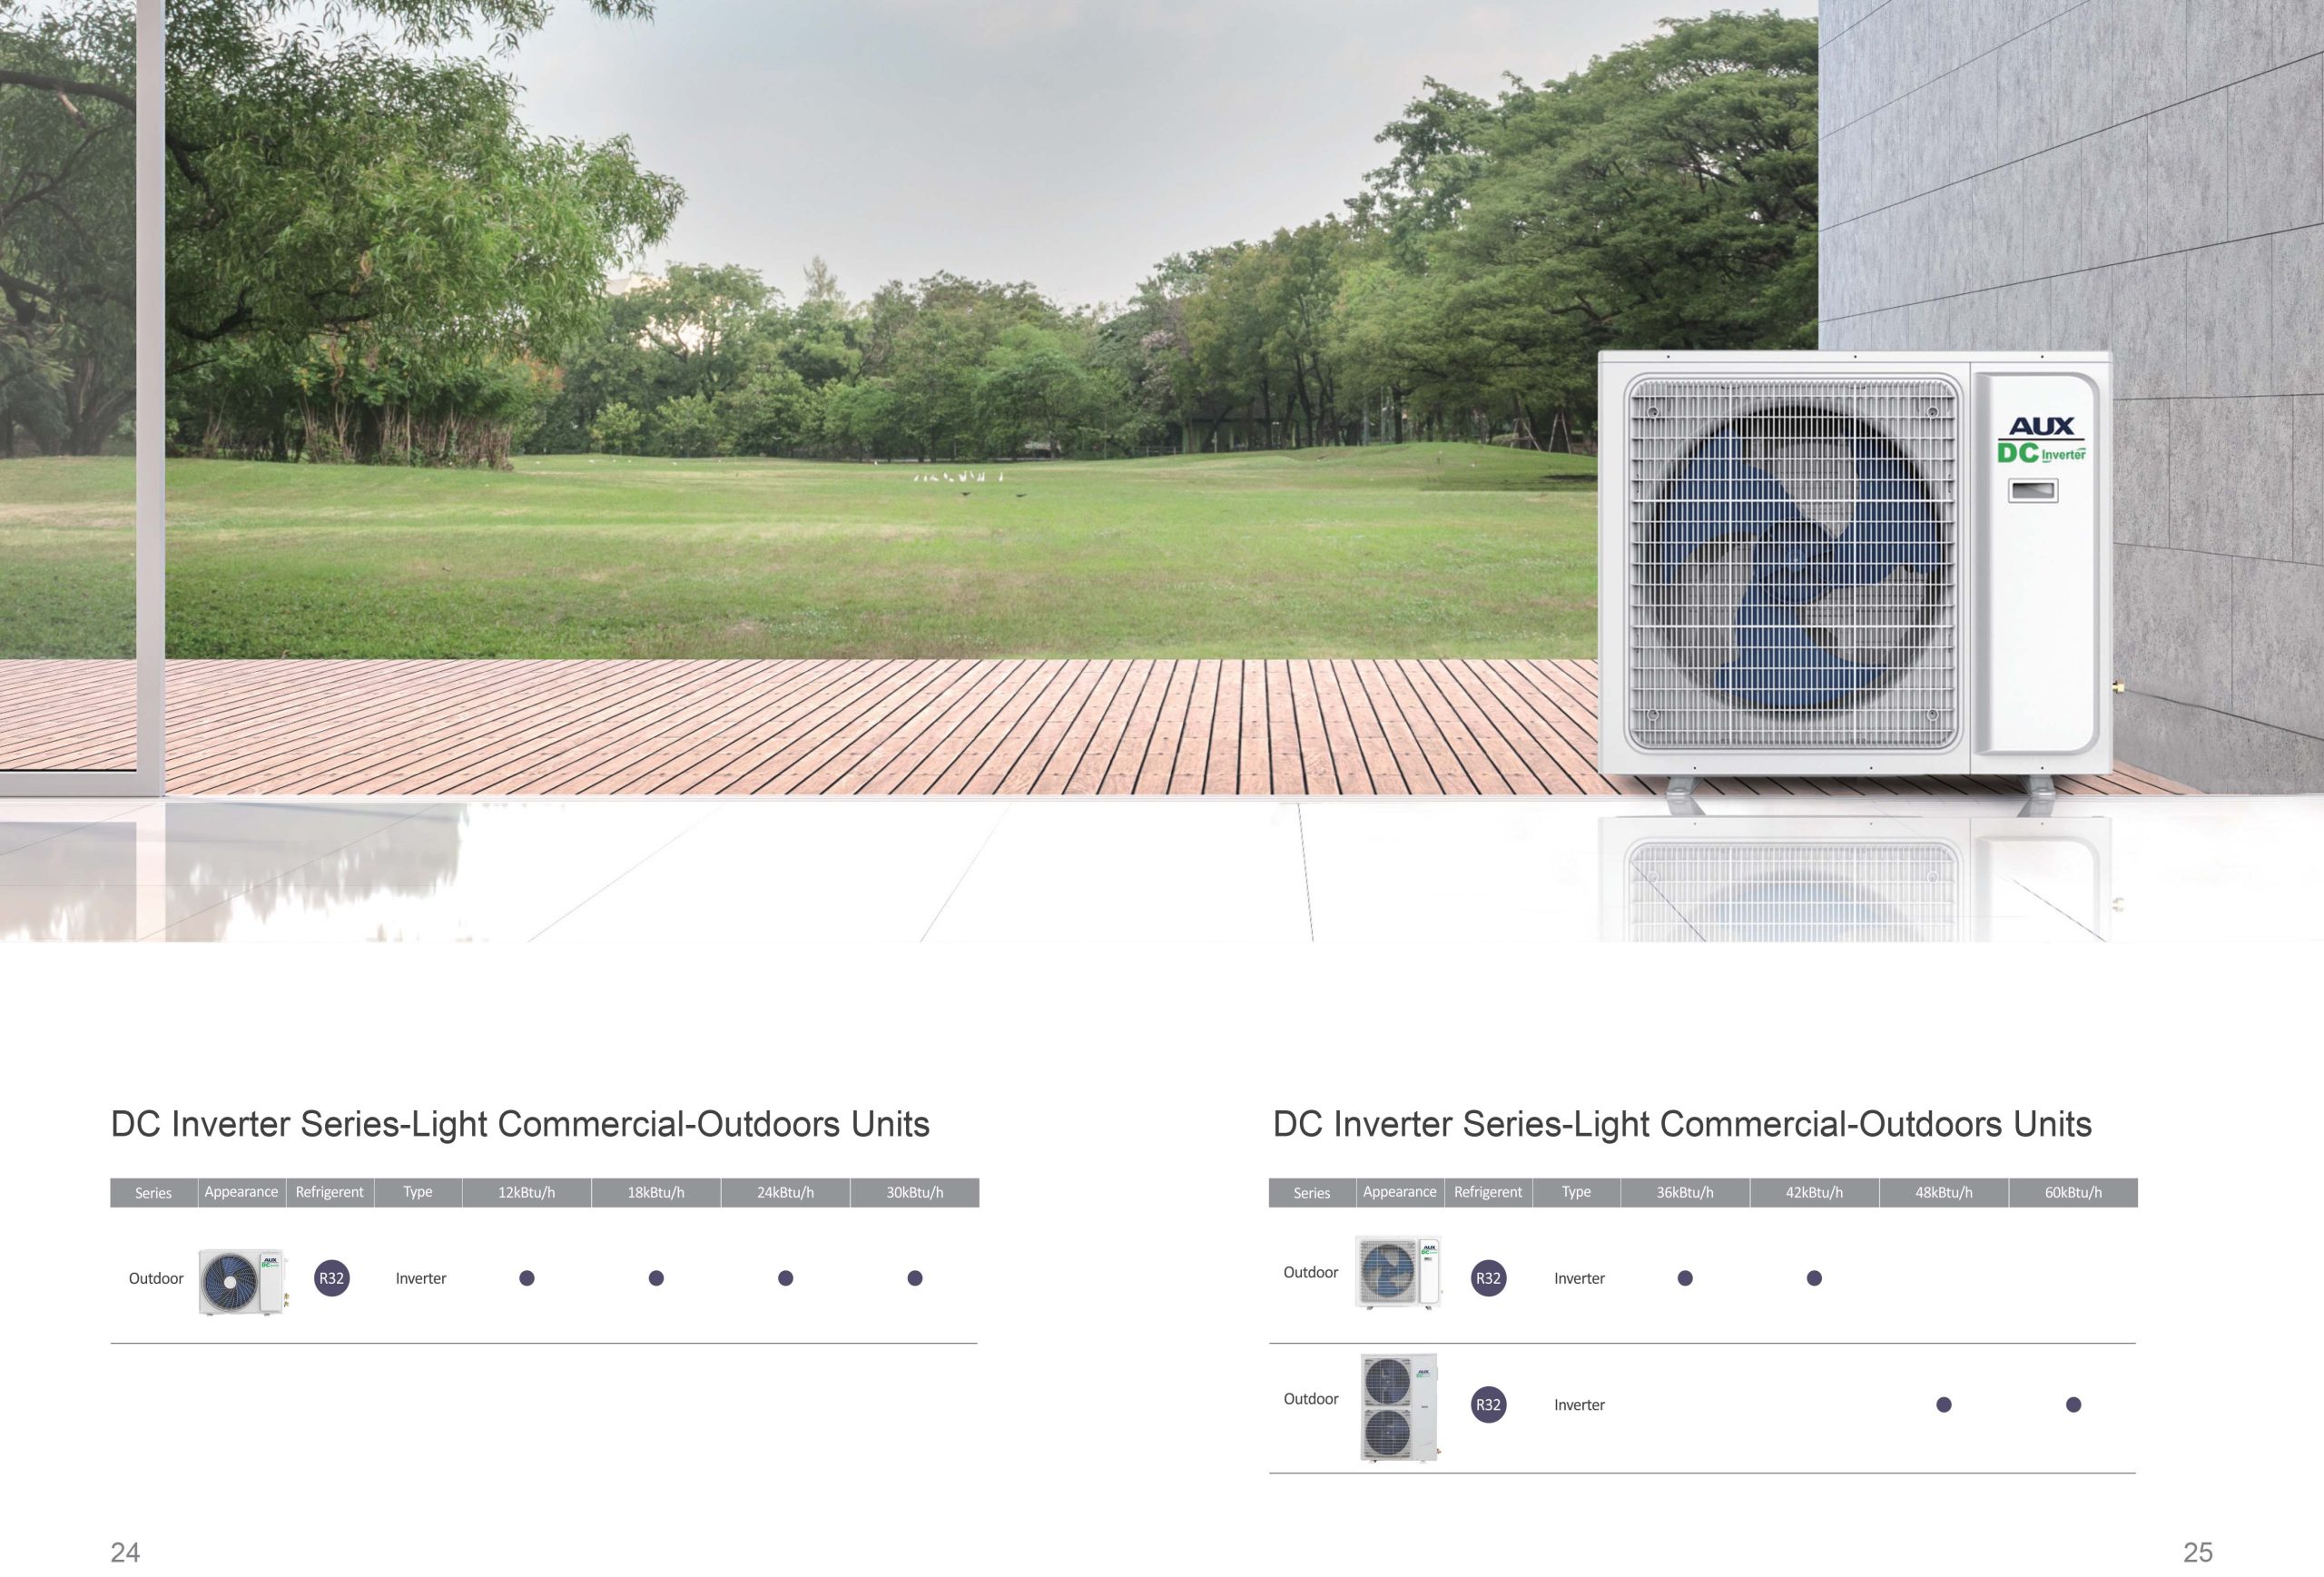Click the 48kBtu/h availability dot
Viewport: 2324px width, 1577px height.
pos(1943,1404)
